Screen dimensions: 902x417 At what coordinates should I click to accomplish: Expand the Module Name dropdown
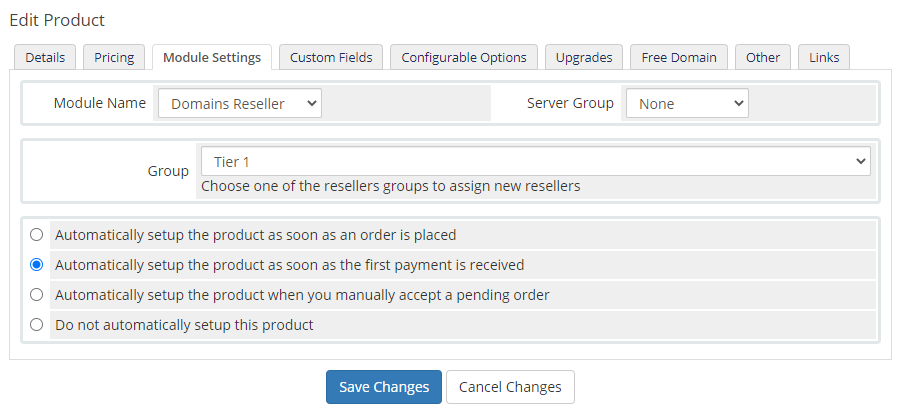click(x=240, y=103)
